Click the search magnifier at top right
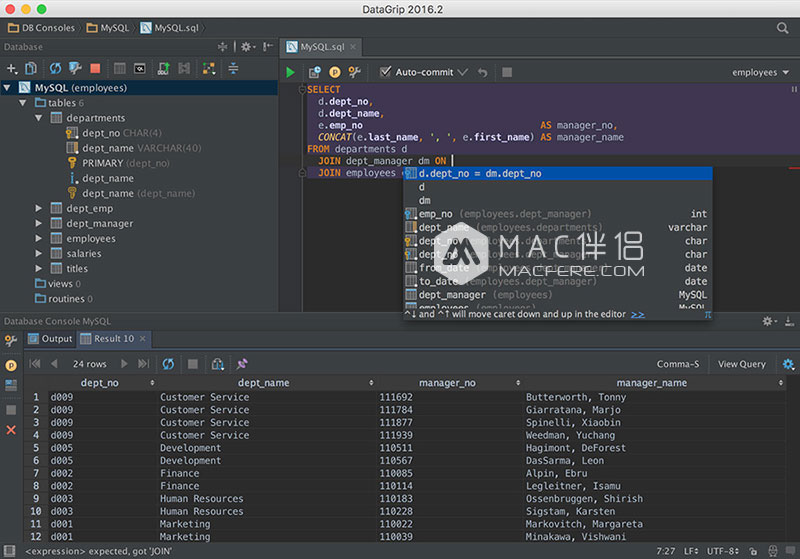This screenshot has width=800, height=559. point(782,28)
